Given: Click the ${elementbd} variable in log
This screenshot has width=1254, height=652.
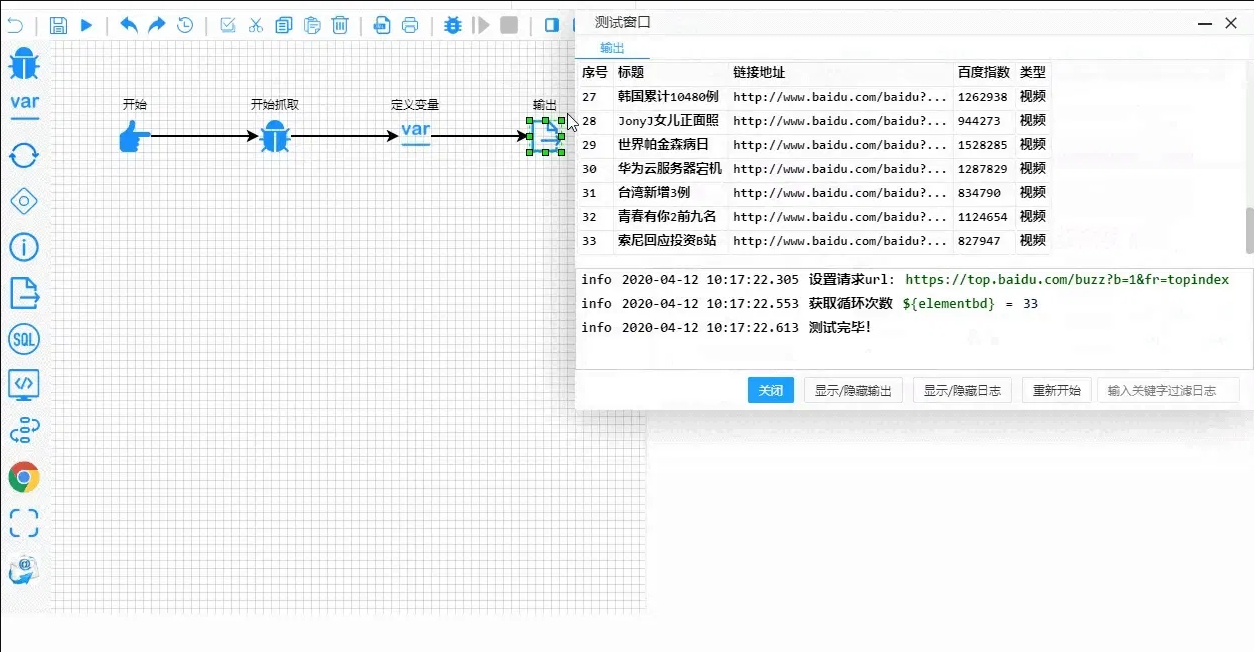Looking at the screenshot, I should [949, 304].
